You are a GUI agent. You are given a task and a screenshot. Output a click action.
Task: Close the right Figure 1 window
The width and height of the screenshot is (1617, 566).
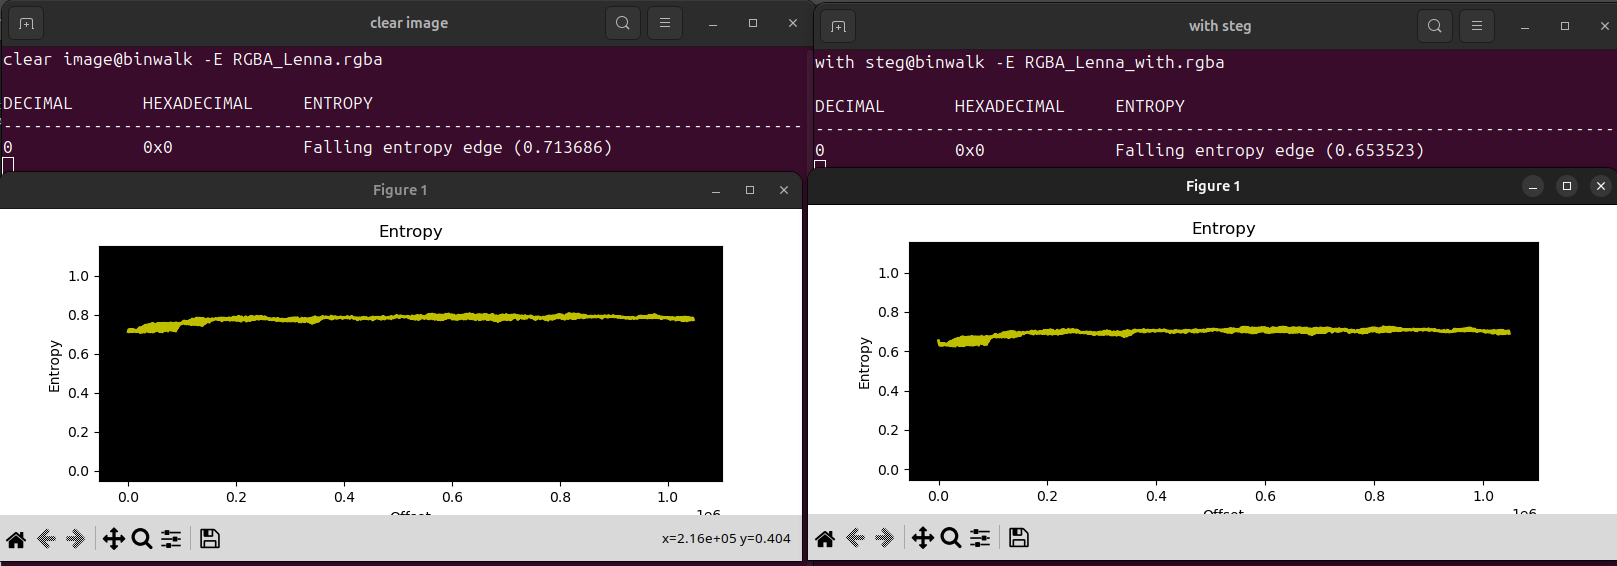click(x=1601, y=186)
